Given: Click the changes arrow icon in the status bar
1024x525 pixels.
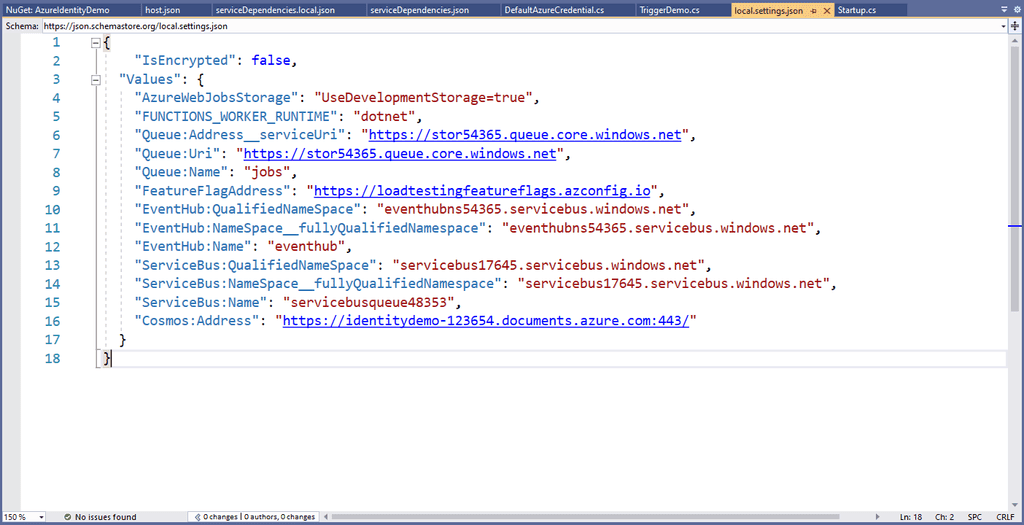Looking at the screenshot, I should tap(198, 517).
